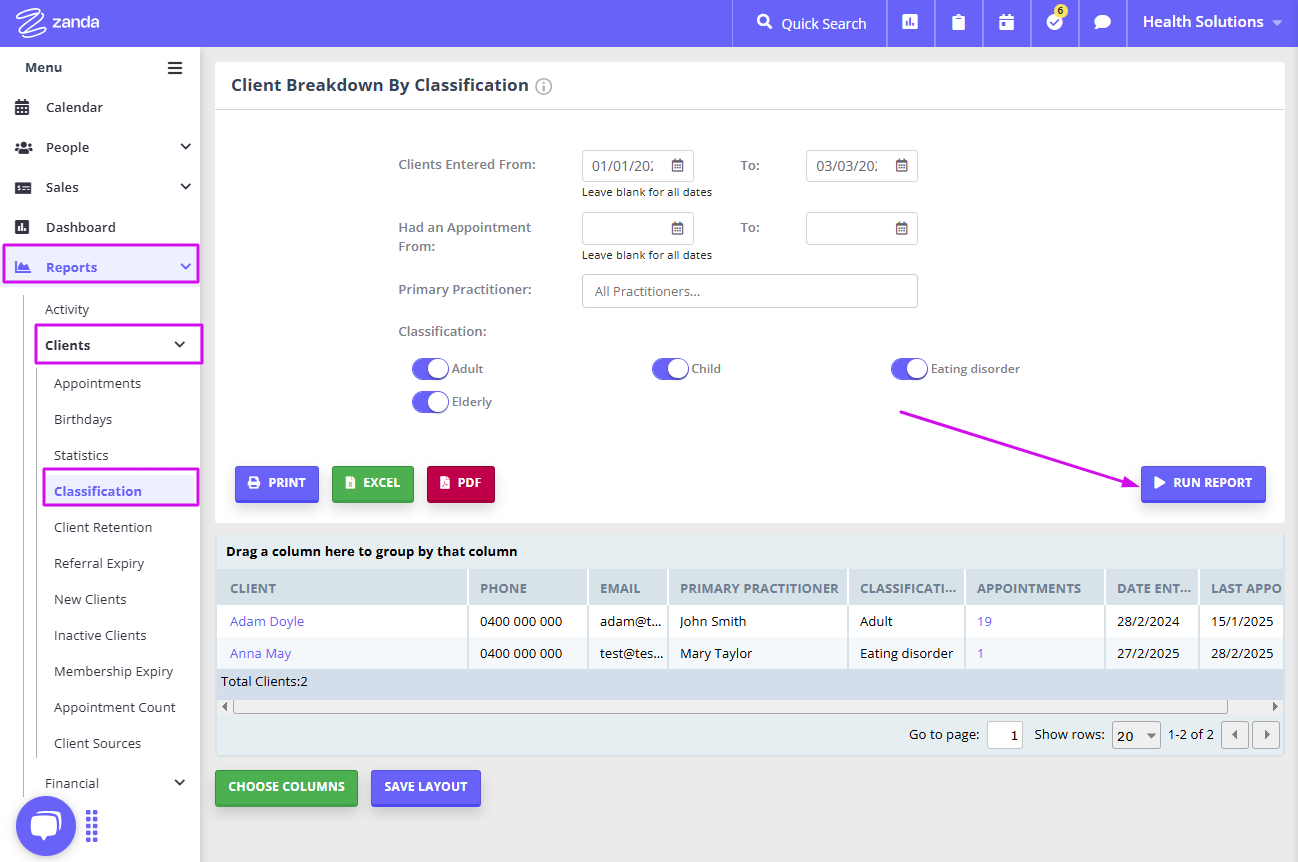Image resolution: width=1298 pixels, height=862 pixels.
Task: Disable the Eating disorder toggle
Action: pyautogui.click(x=909, y=368)
